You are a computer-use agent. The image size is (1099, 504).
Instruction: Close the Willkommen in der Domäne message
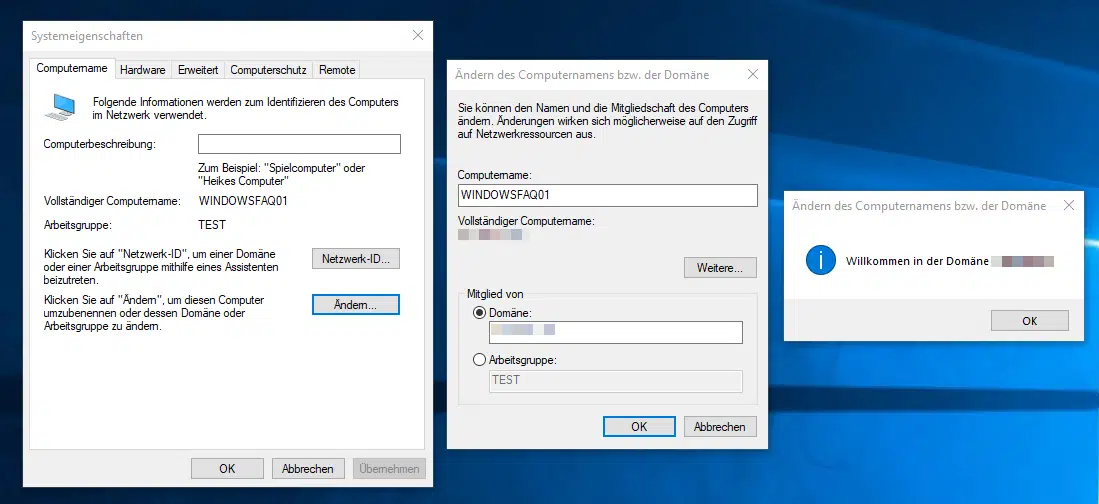coord(1069,205)
